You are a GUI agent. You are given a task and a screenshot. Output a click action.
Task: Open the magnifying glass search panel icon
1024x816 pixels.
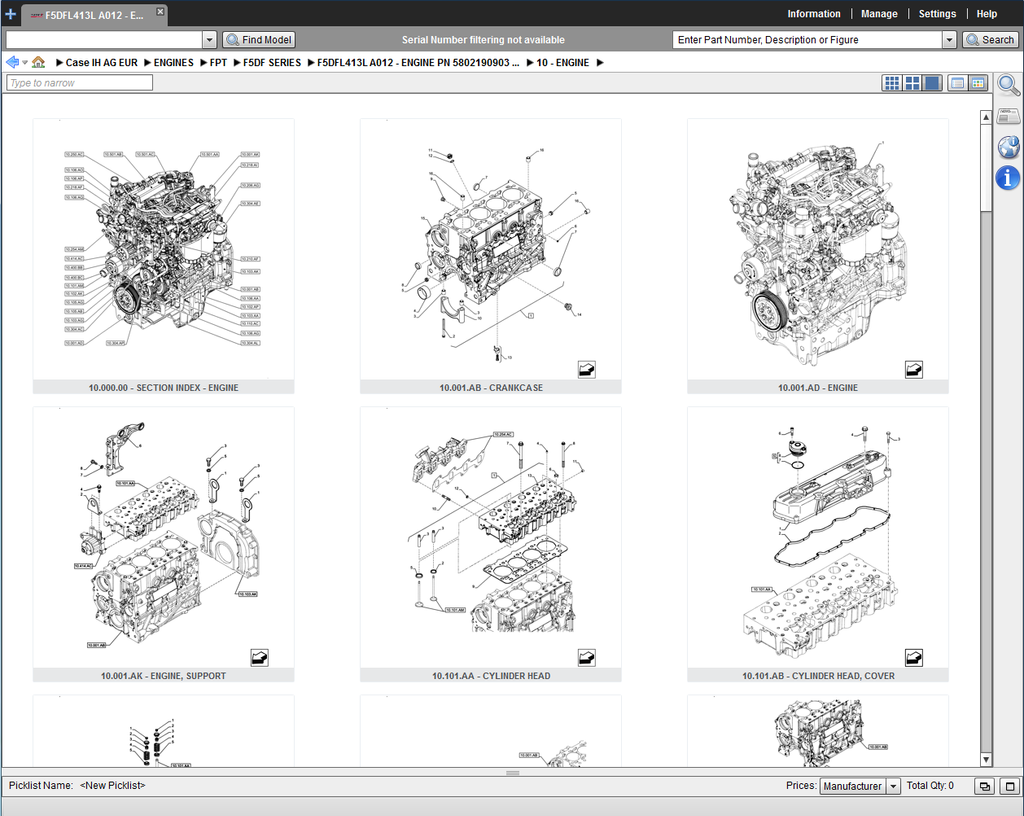(x=1008, y=85)
